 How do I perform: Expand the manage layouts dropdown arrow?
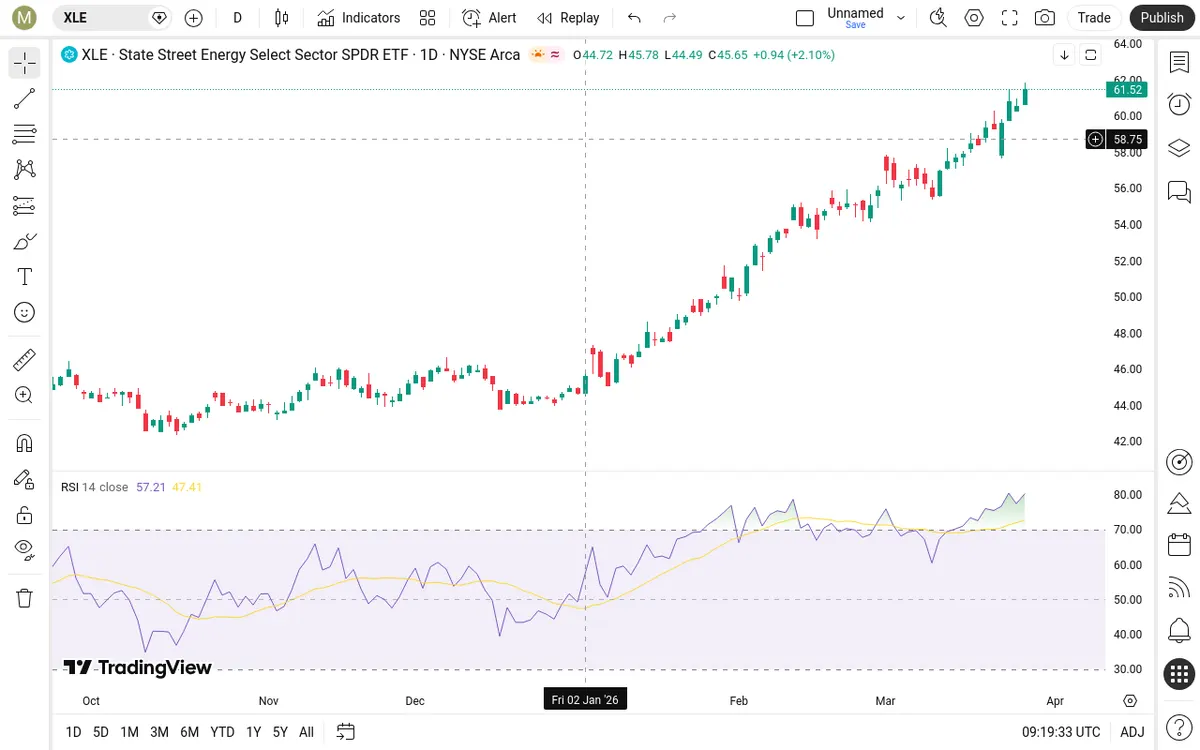tap(901, 17)
